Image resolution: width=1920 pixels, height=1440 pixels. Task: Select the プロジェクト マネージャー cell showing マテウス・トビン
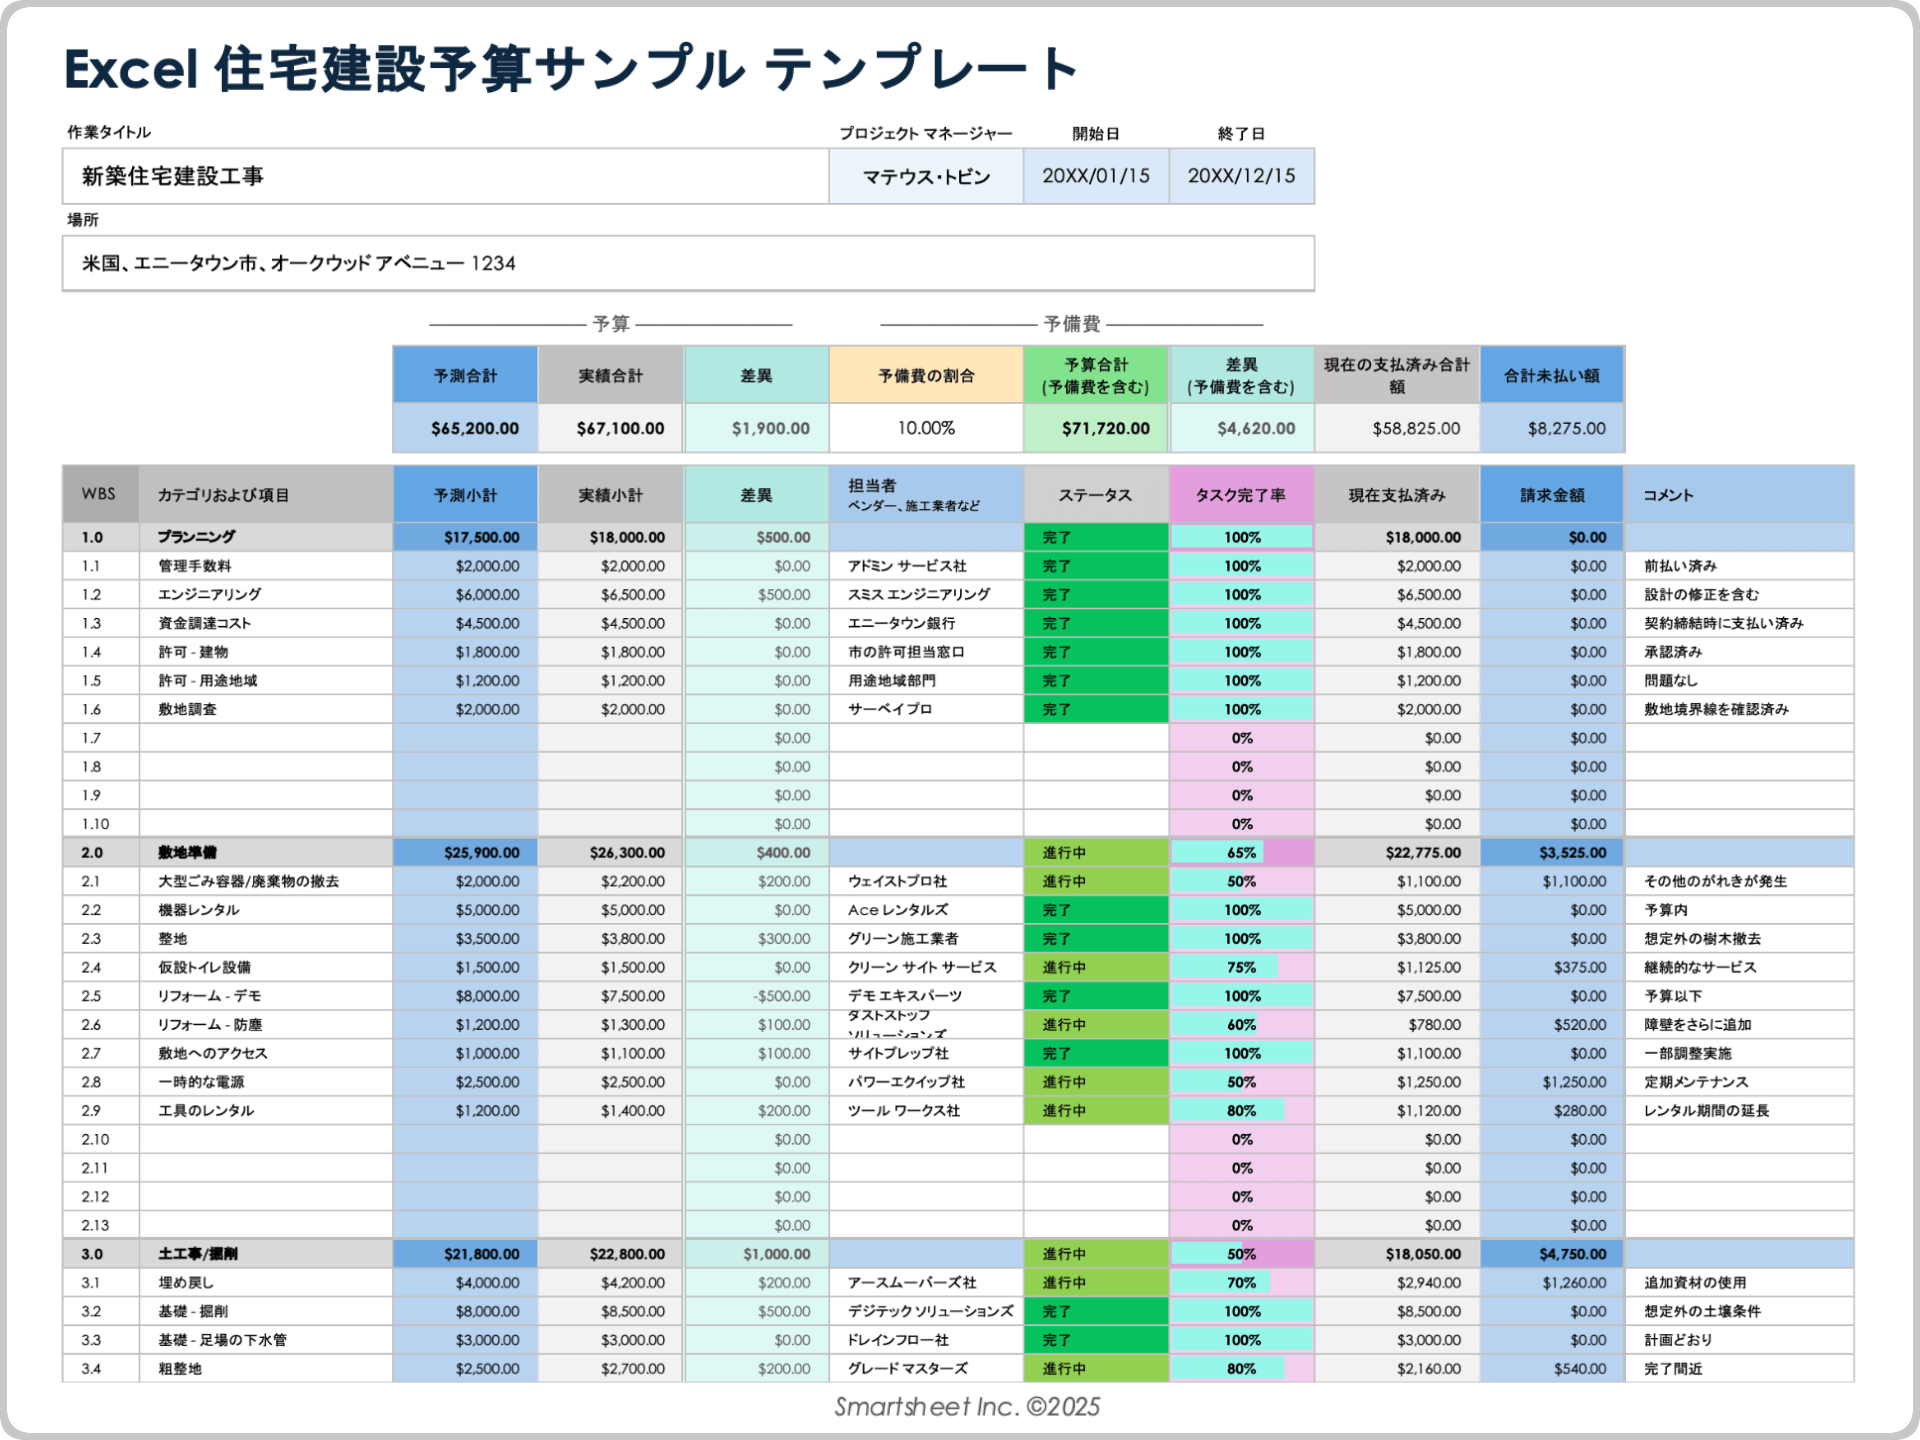[924, 176]
